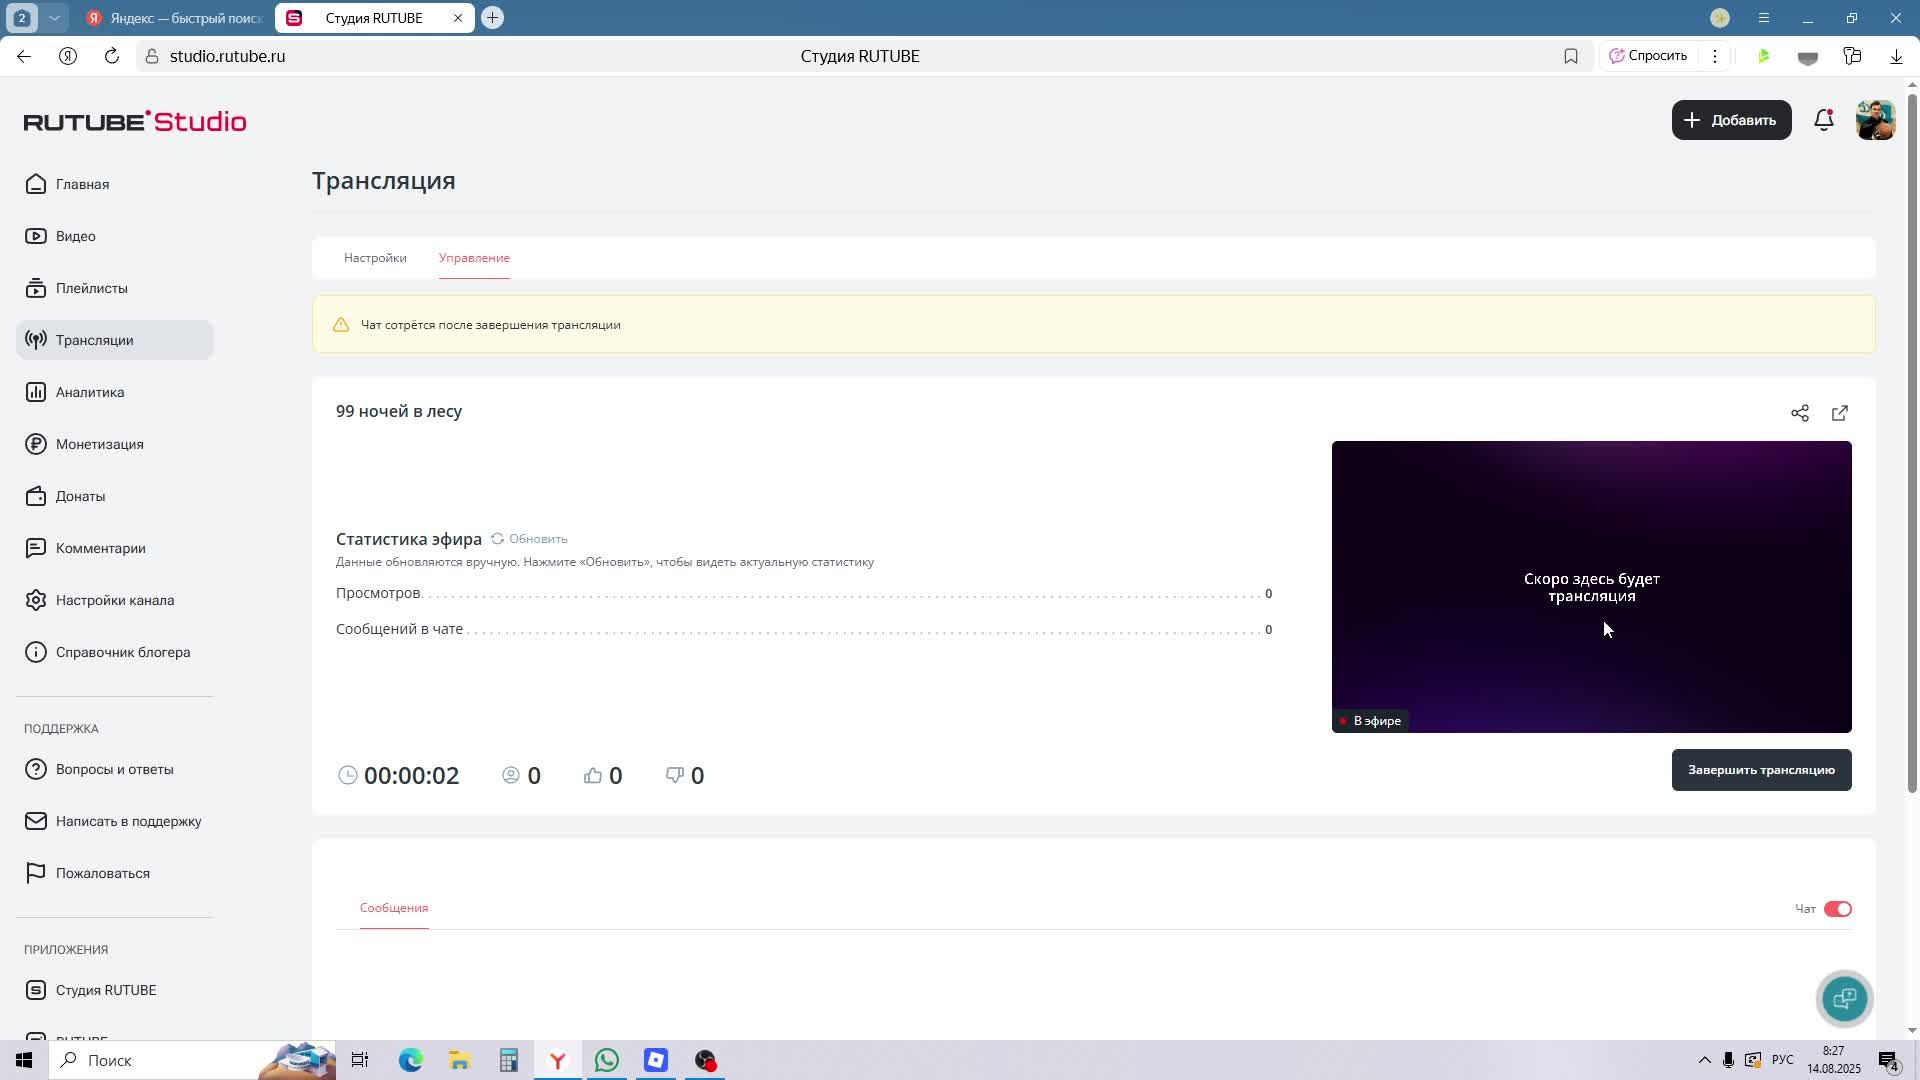1920x1080 pixels.
Task: Show hidden system tray icons
Action: [x=1704, y=1060]
